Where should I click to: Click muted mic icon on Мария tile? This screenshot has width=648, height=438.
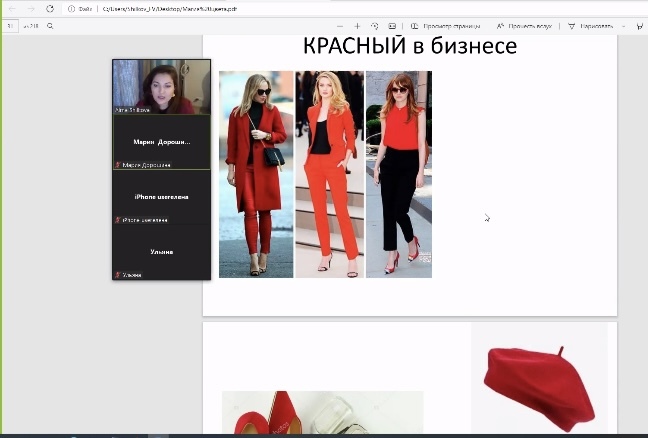(x=118, y=165)
